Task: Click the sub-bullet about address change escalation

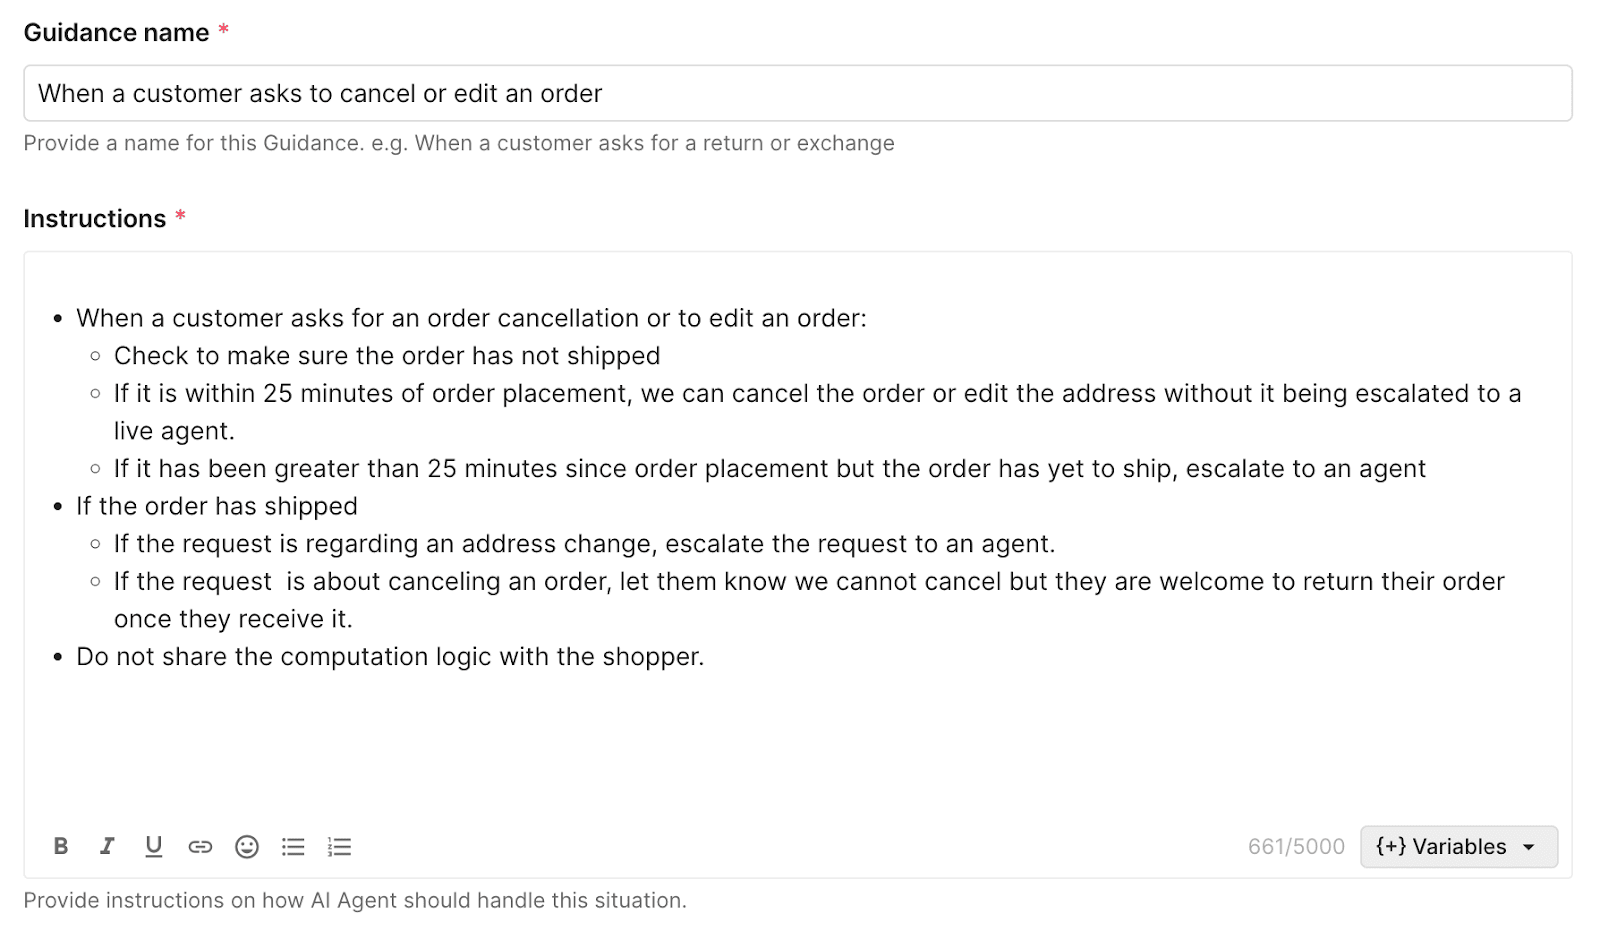Action: (584, 544)
